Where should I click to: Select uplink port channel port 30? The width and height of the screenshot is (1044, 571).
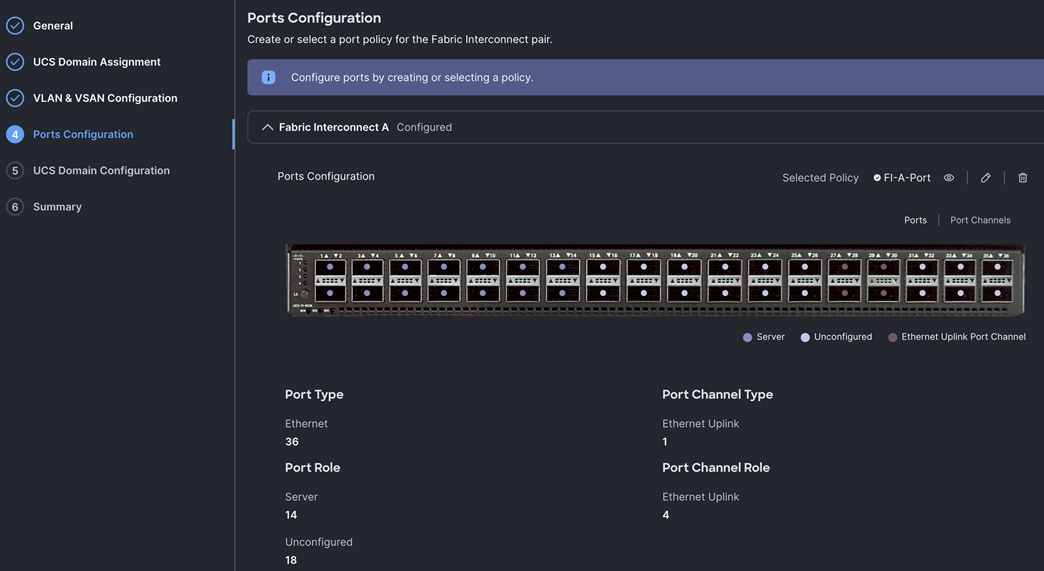[x=884, y=293]
